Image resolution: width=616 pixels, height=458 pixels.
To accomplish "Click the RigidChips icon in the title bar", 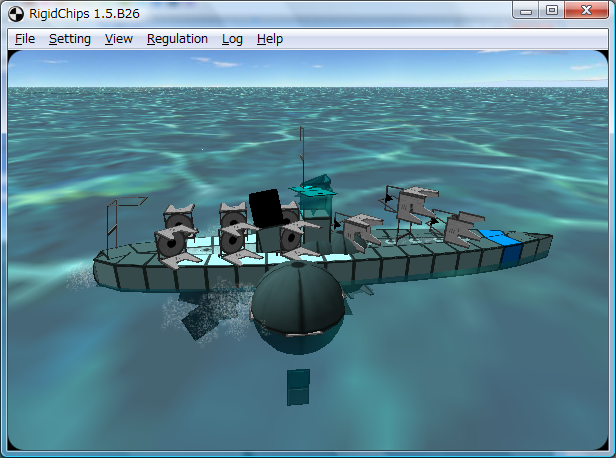I will click(14, 12).
